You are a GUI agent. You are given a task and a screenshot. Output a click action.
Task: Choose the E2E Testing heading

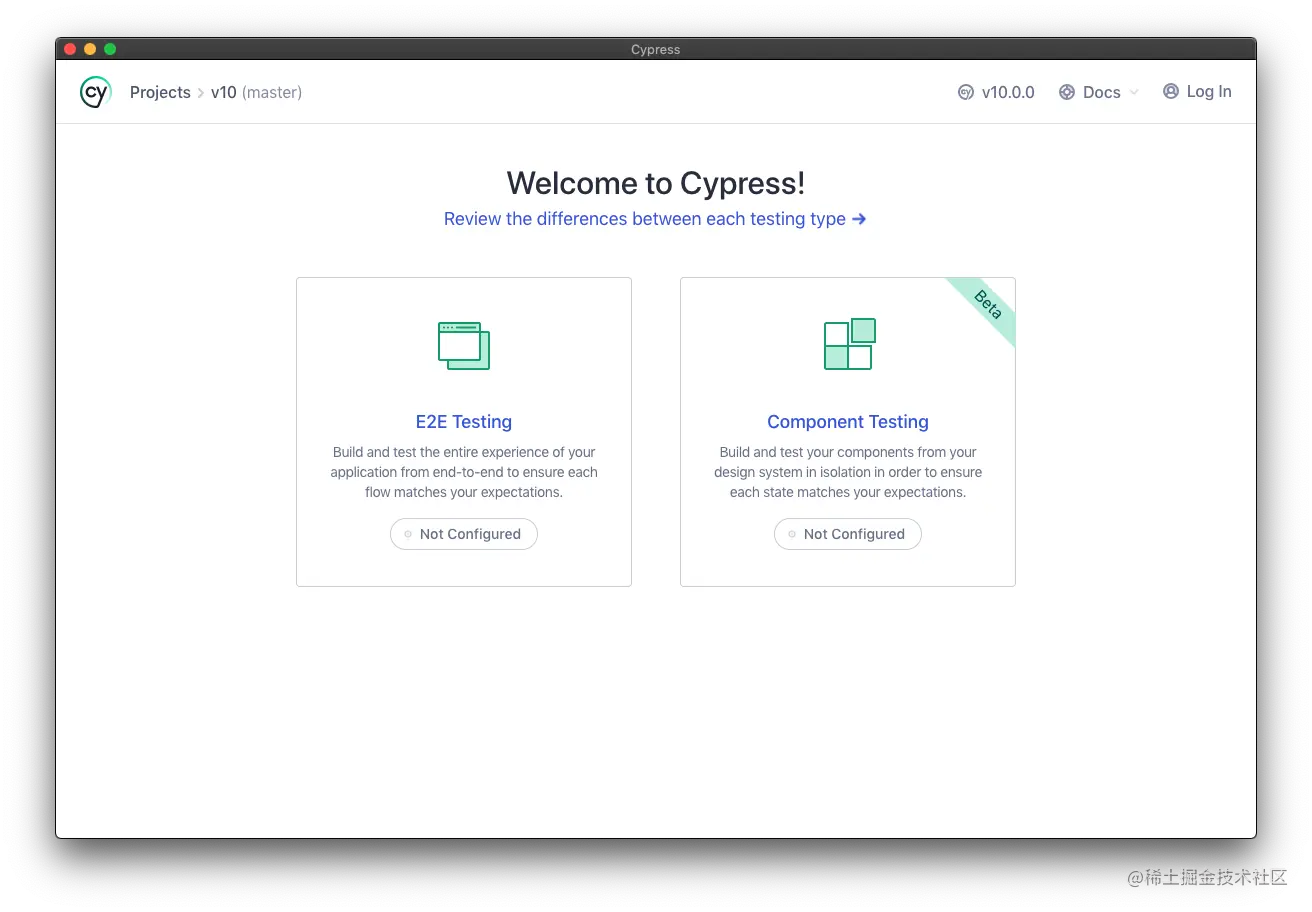pos(464,422)
